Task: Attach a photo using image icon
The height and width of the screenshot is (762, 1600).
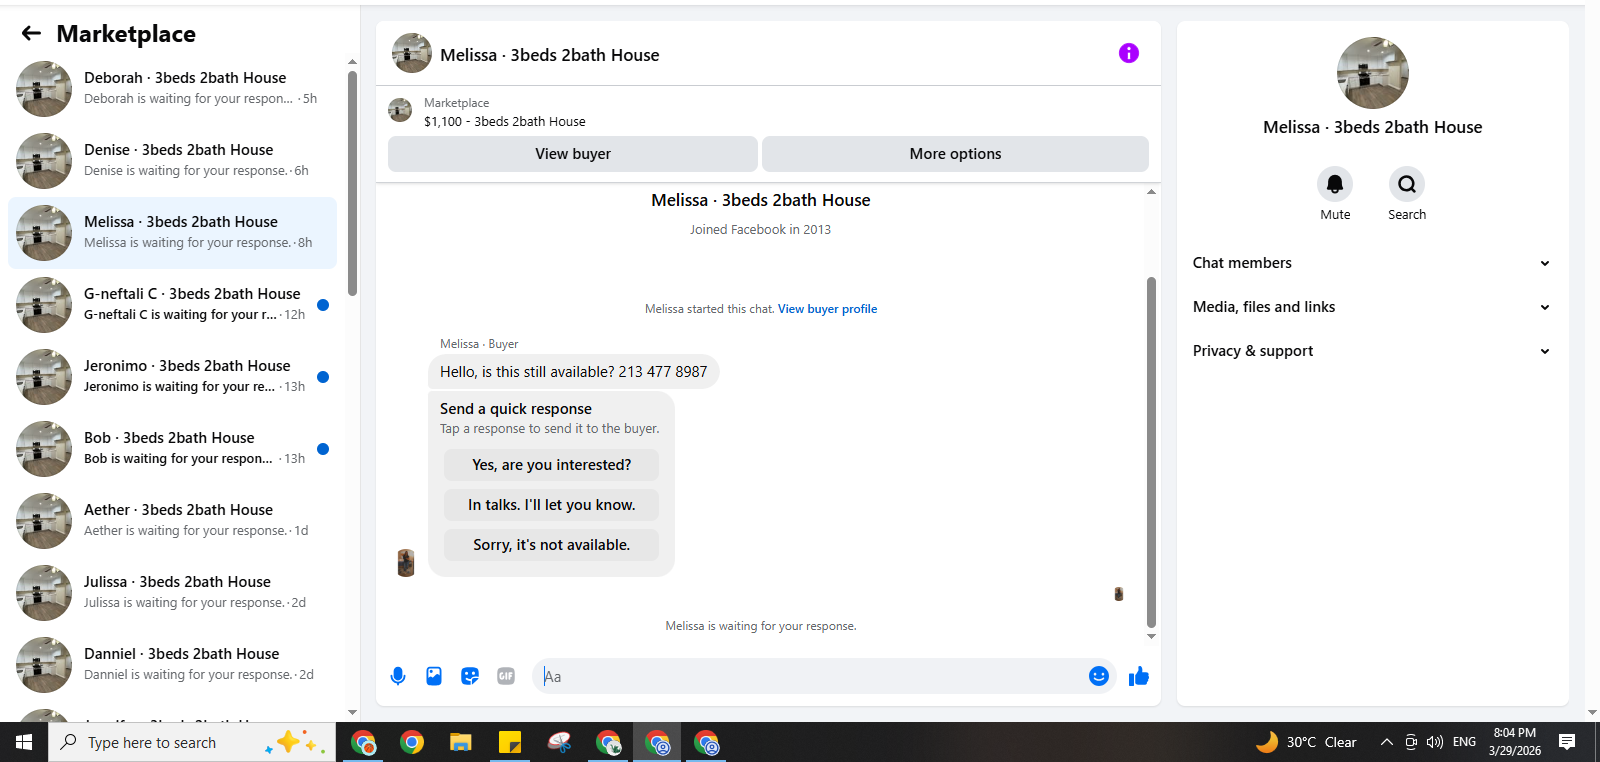Action: click(434, 676)
